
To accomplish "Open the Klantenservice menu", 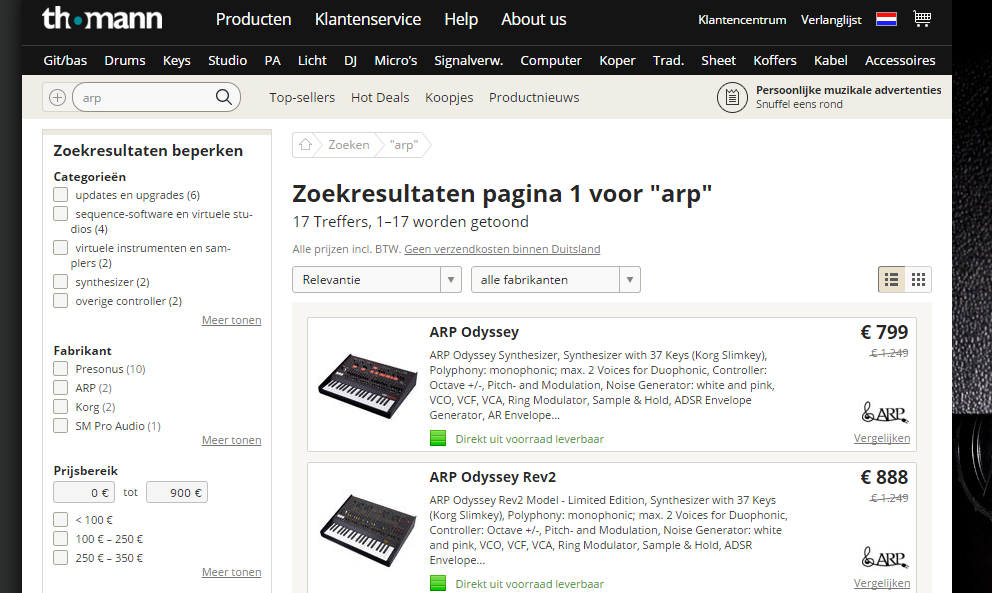I will pos(368,20).
